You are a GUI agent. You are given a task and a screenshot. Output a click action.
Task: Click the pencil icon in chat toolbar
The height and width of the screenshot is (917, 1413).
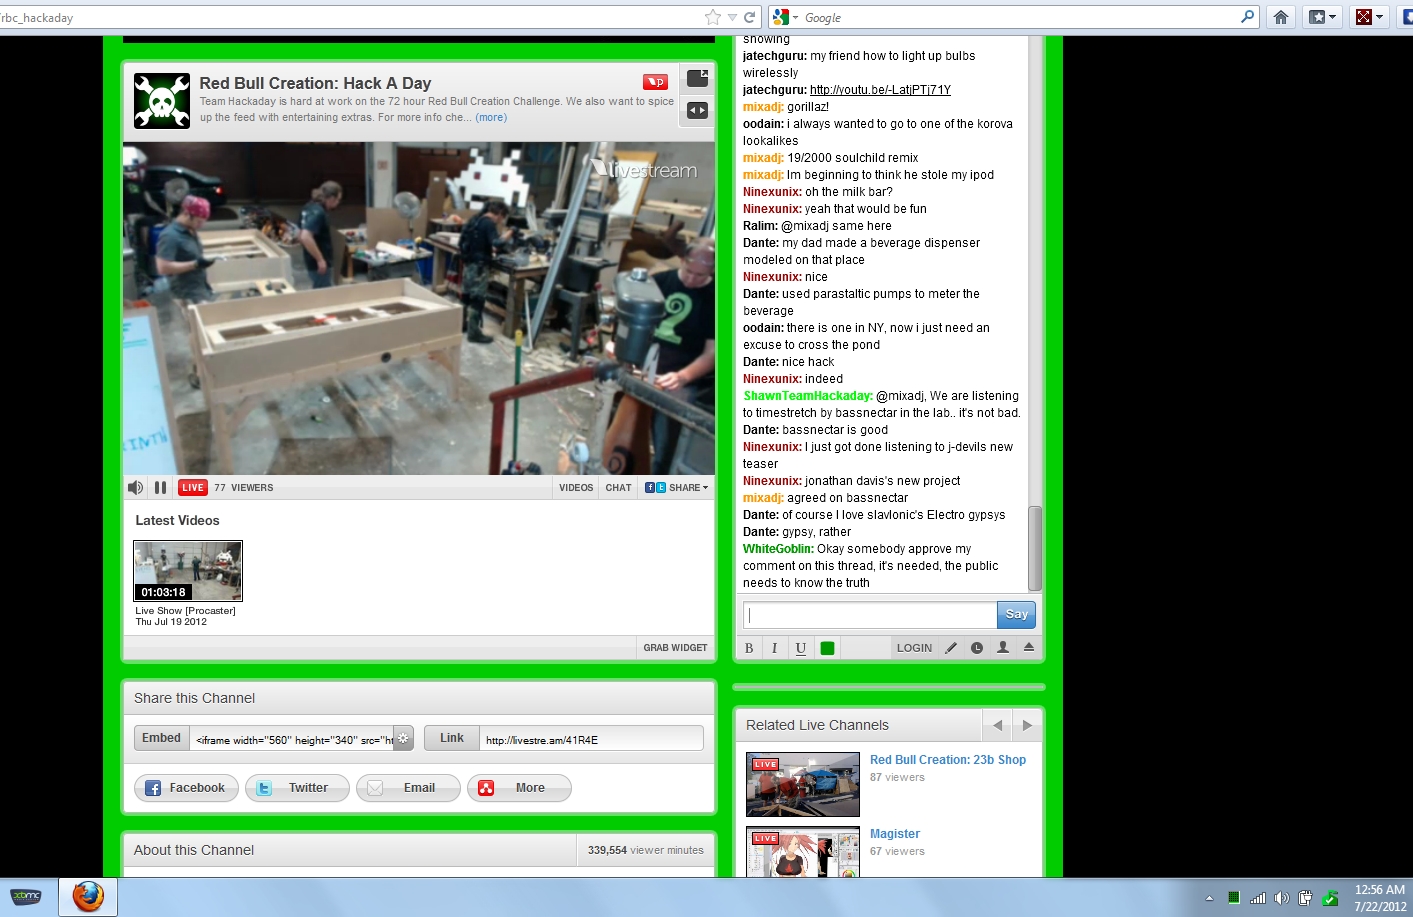[951, 648]
